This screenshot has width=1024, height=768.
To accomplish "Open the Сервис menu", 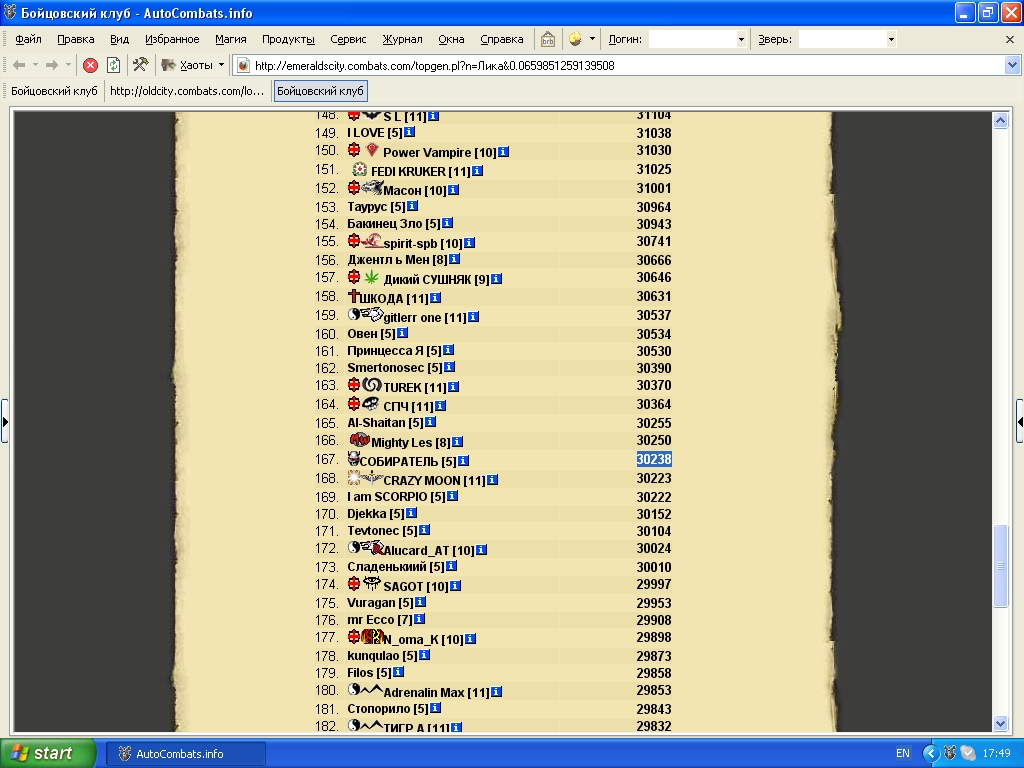I will 348,39.
